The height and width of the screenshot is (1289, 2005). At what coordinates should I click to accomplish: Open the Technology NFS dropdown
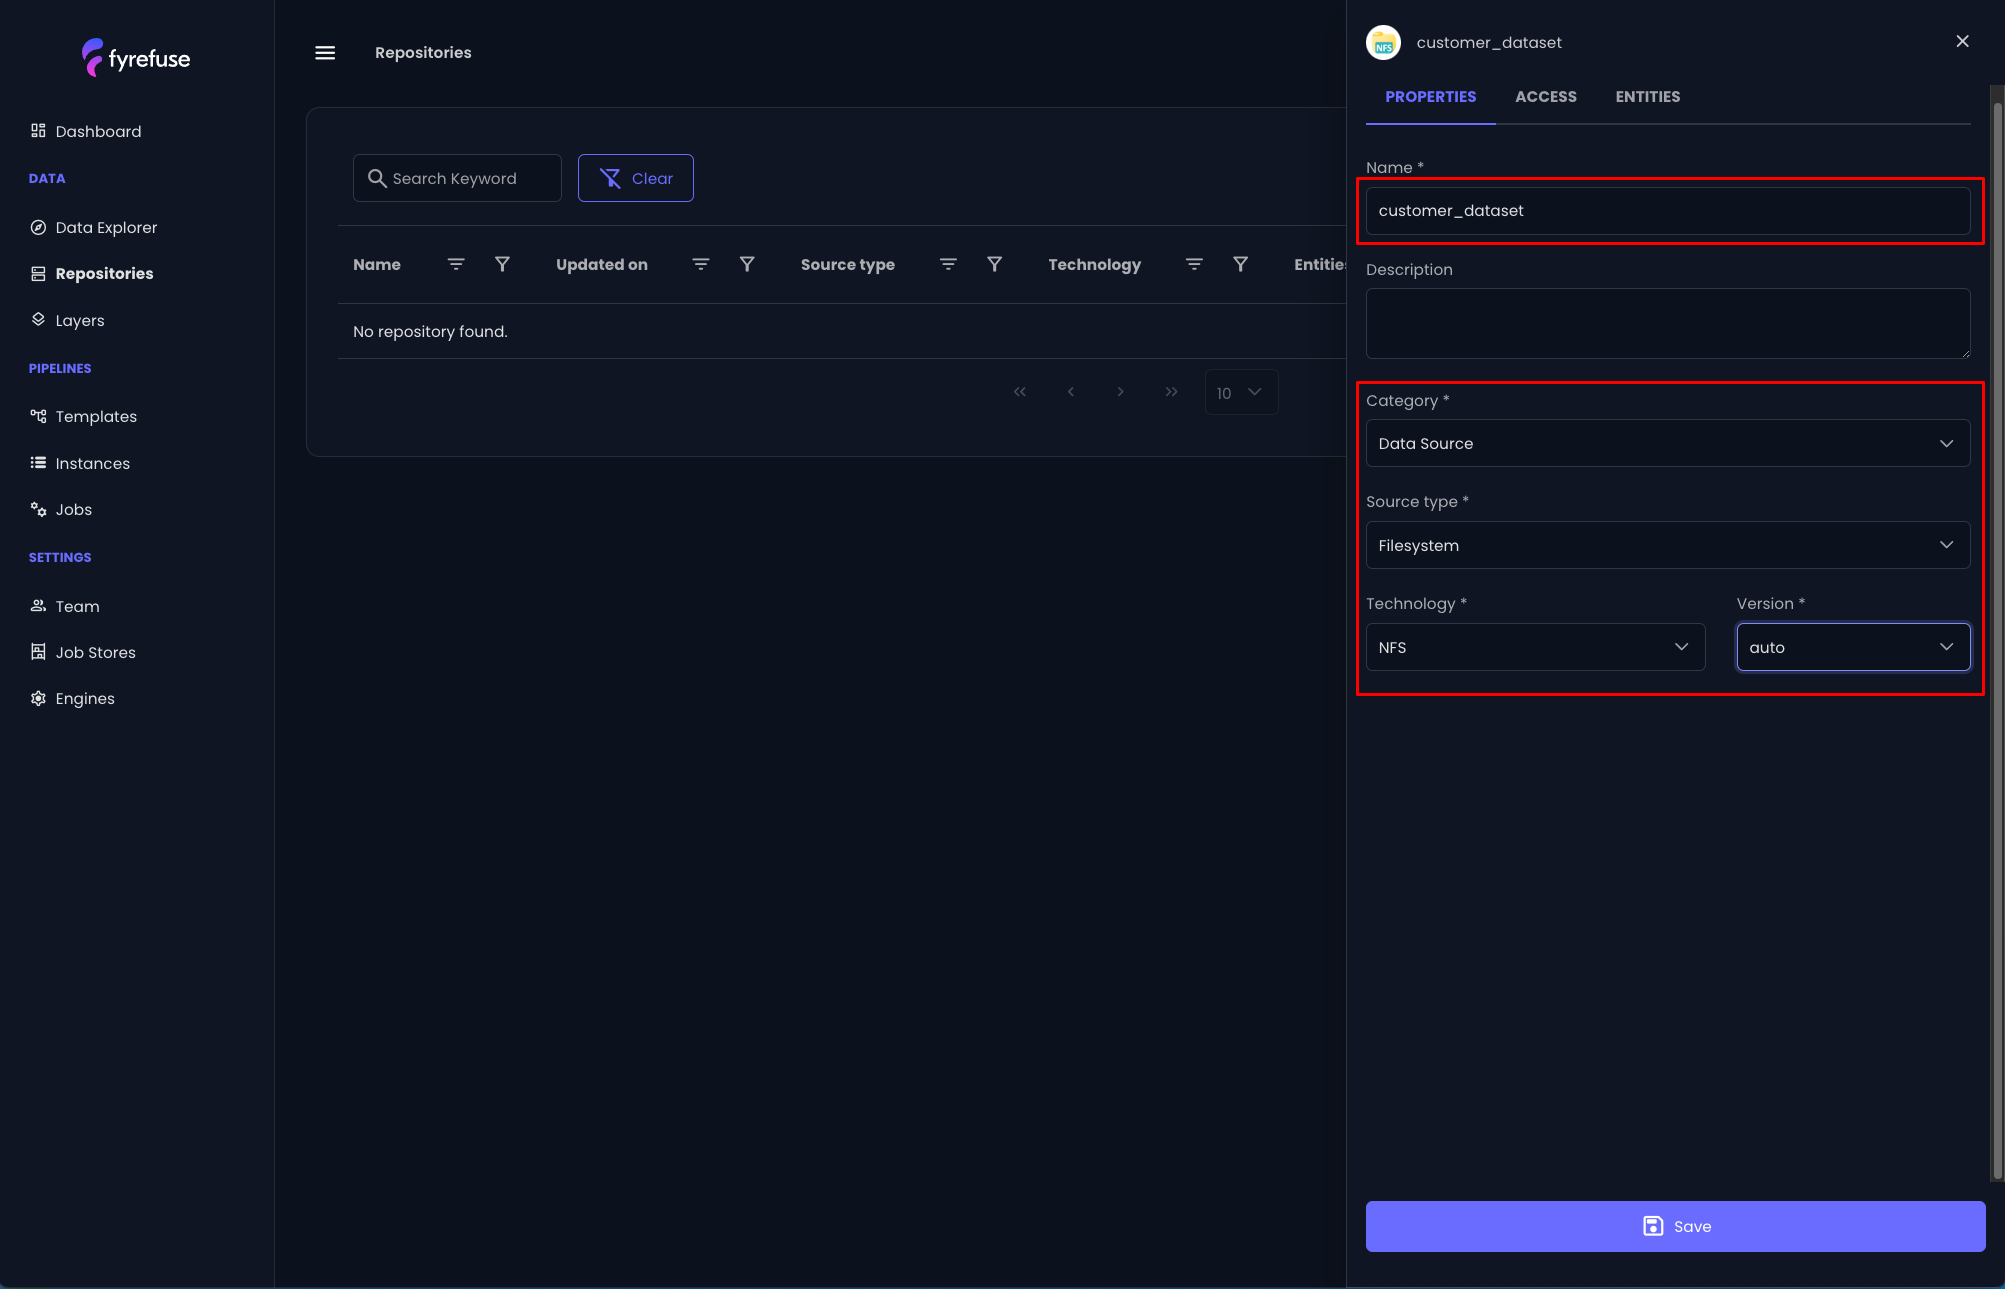point(1536,647)
